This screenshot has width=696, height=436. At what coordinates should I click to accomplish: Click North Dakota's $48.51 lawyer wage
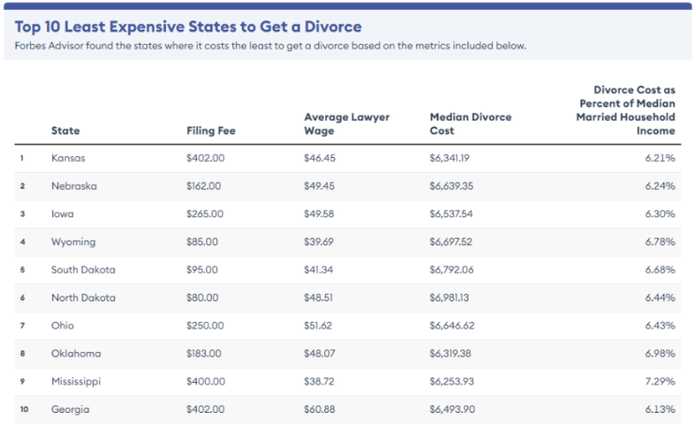point(318,298)
